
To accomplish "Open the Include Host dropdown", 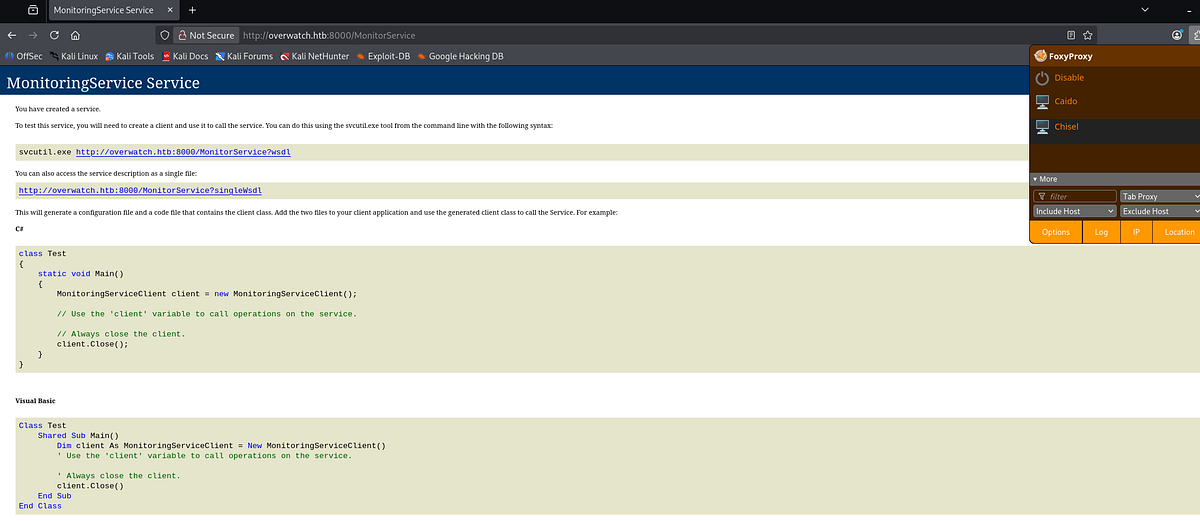I will pyautogui.click(x=1075, y=212).
